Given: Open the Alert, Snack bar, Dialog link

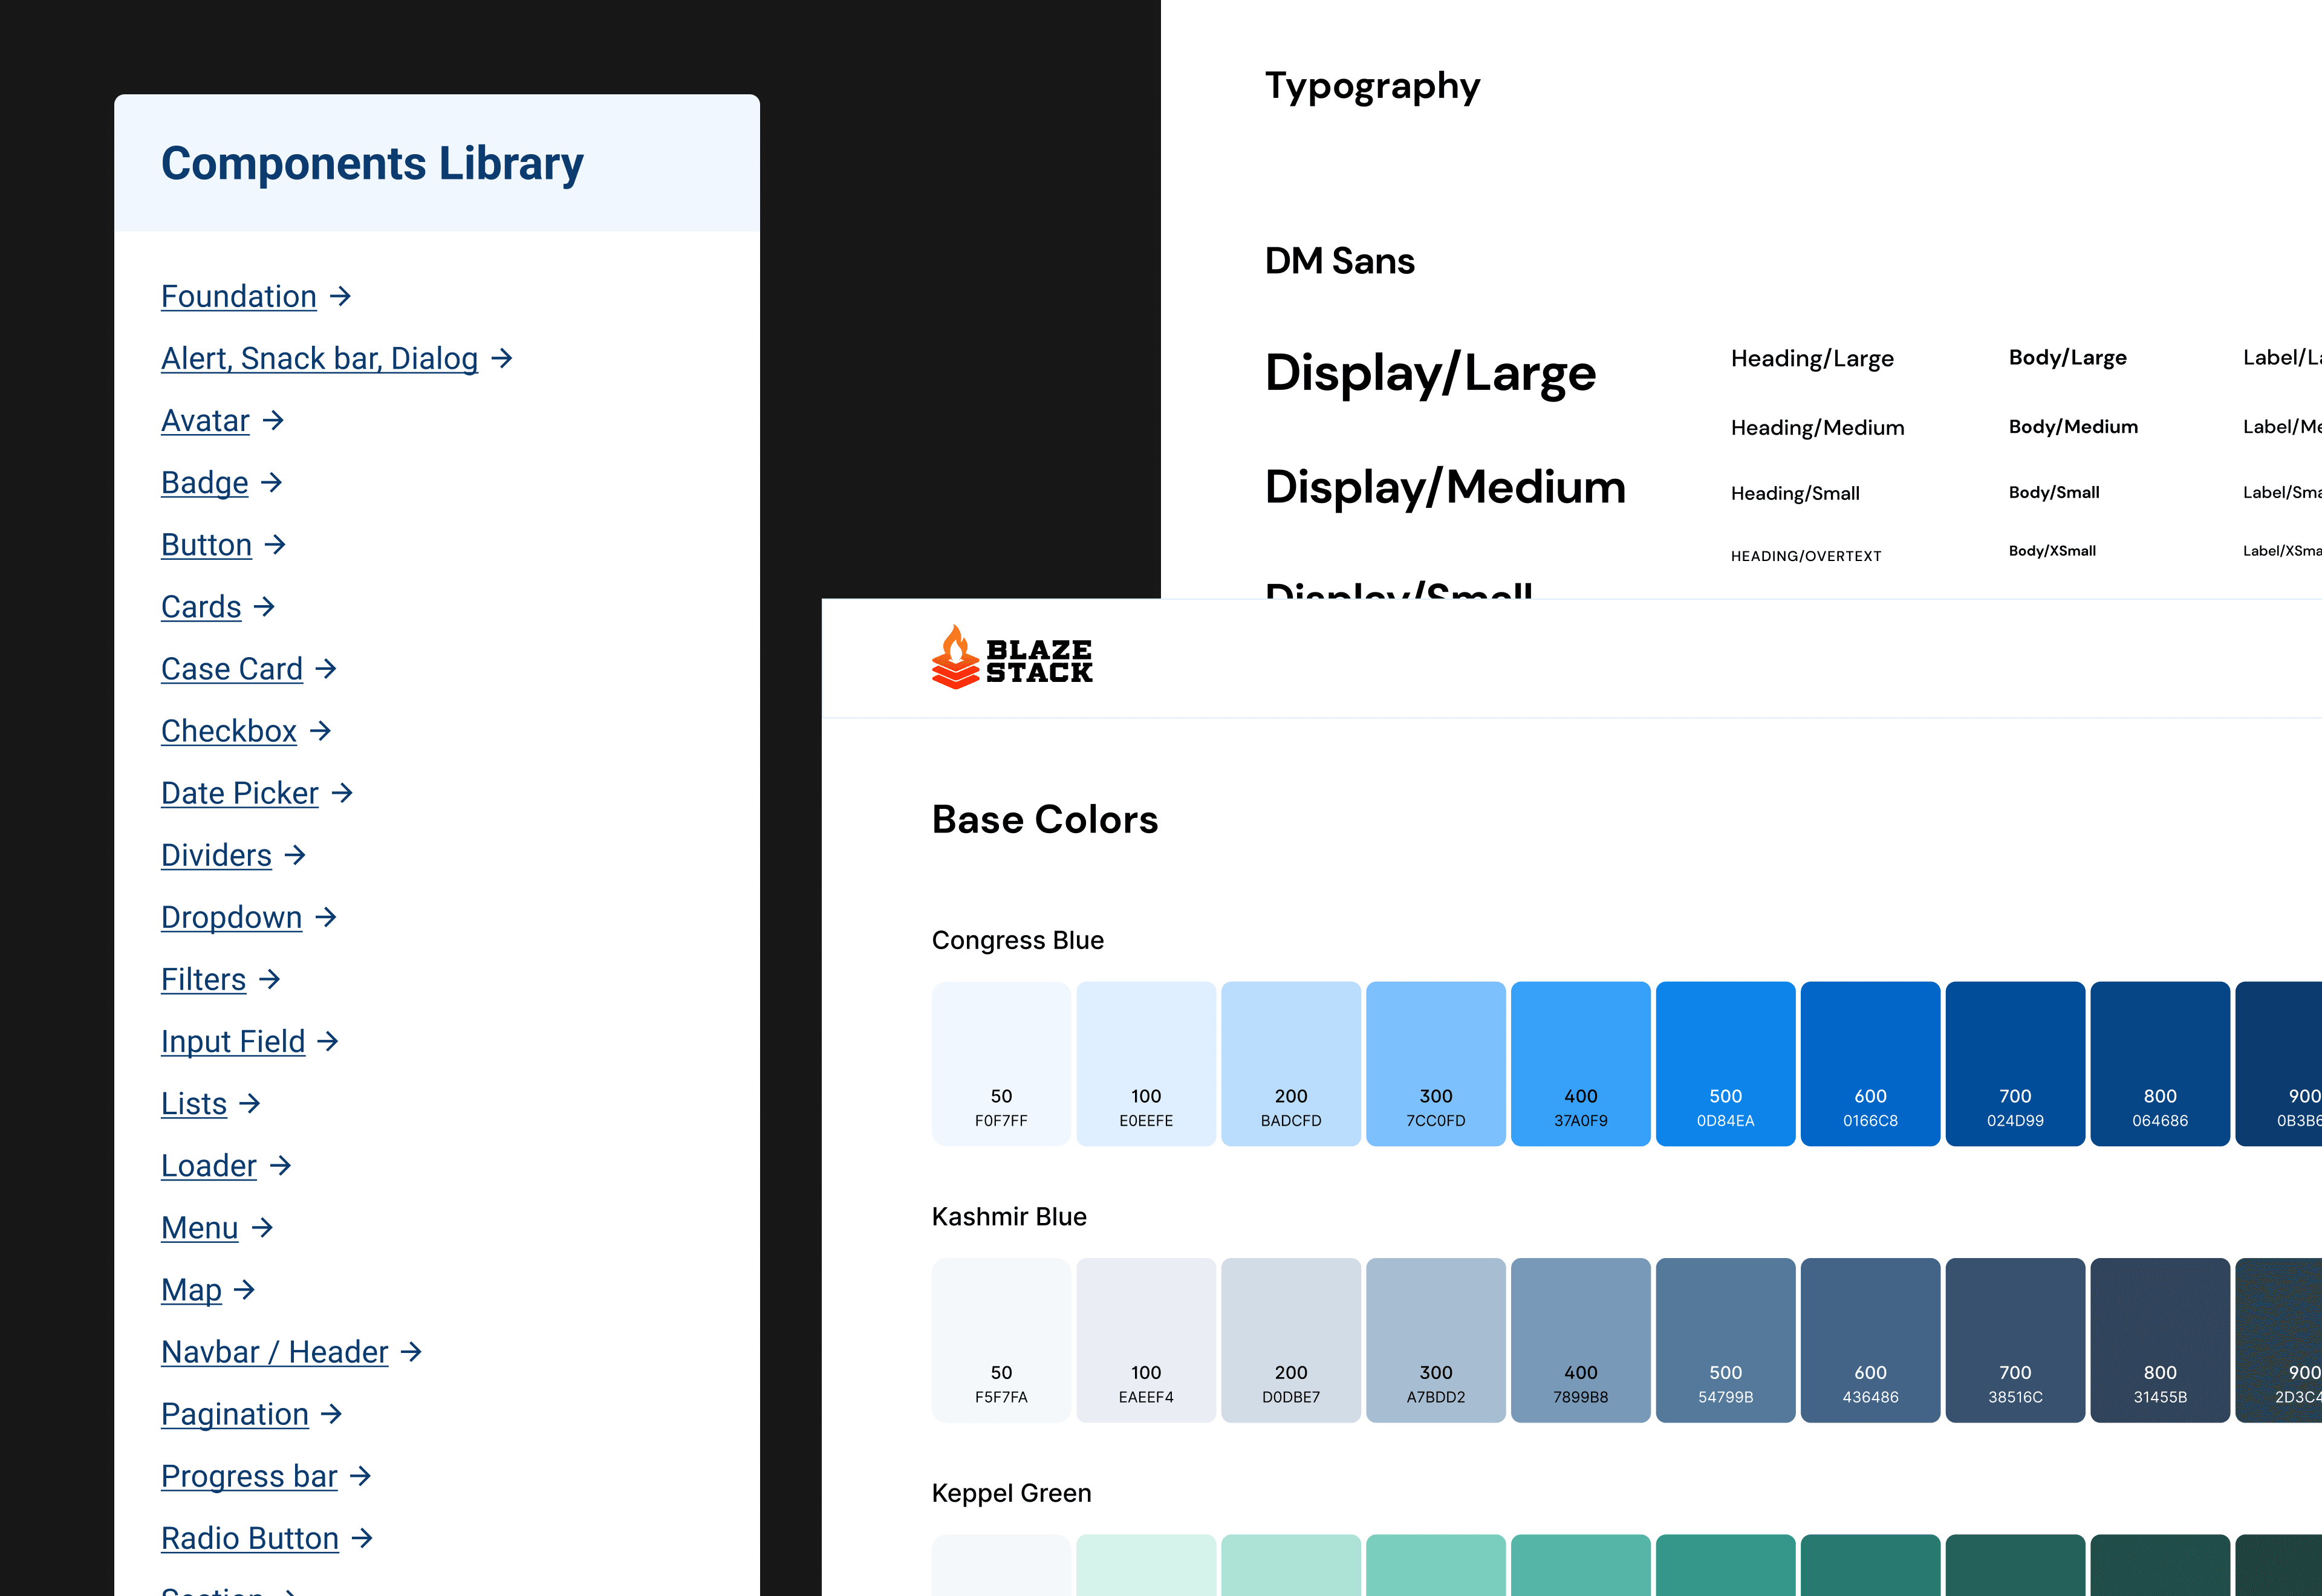Looking at the screenshot, I should (x=319, y=358).
